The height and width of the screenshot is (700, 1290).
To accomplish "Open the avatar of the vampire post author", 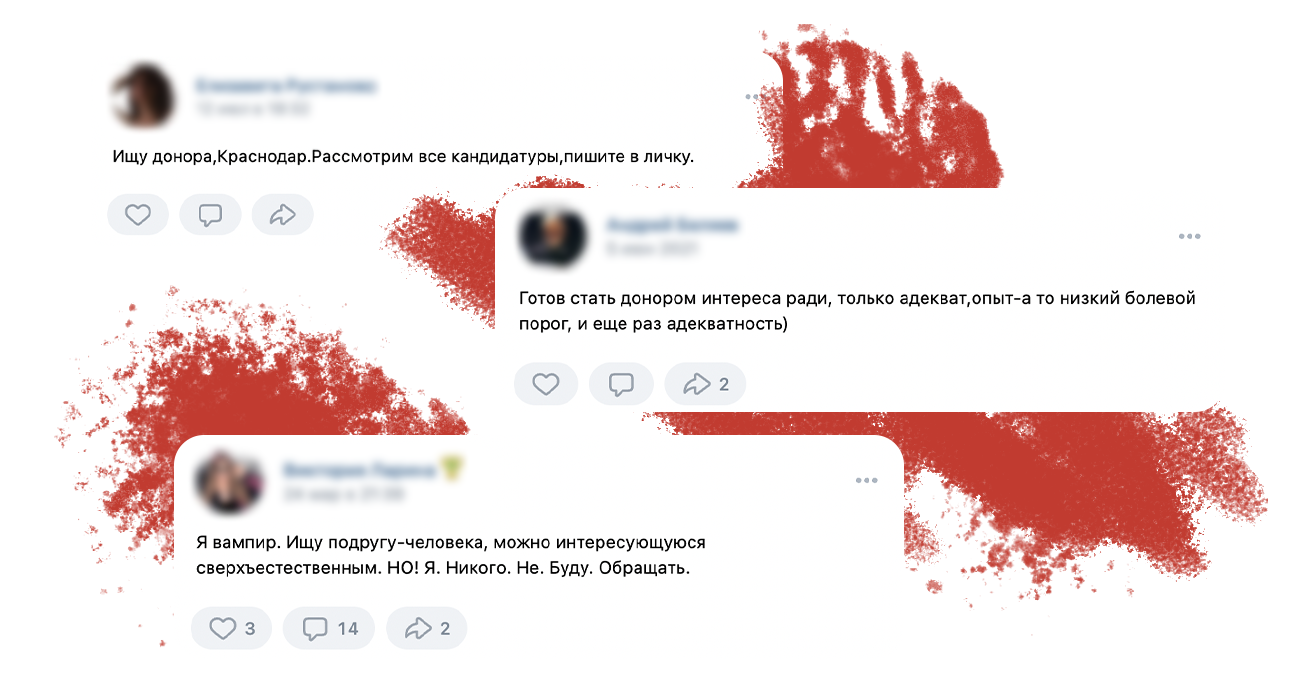I will (x=230, y=481).
